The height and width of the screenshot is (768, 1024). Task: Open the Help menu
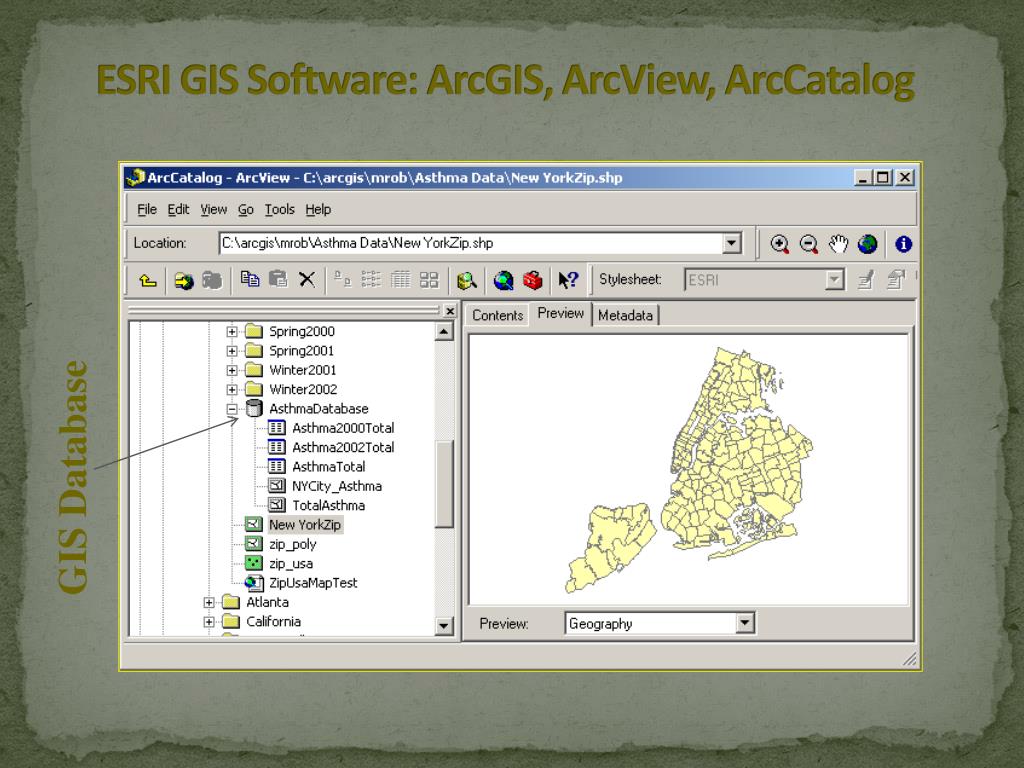[318, 210]
